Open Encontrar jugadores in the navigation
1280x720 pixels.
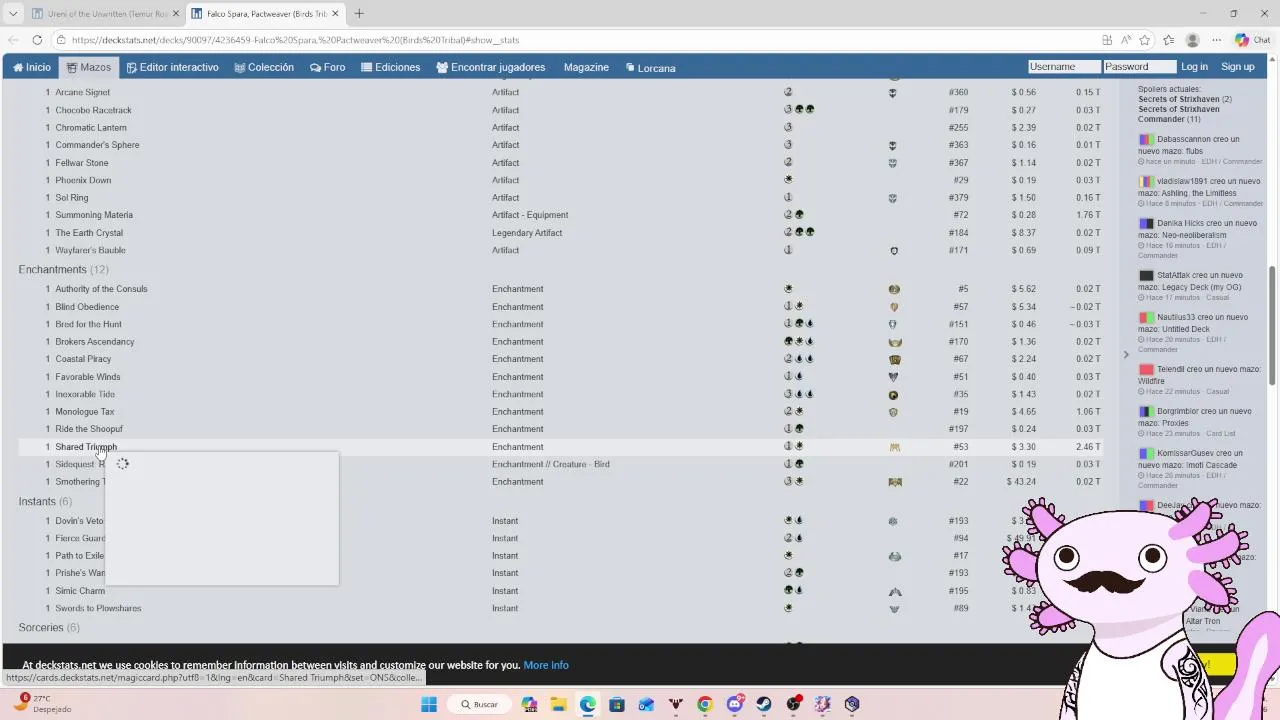click(490, 67)
